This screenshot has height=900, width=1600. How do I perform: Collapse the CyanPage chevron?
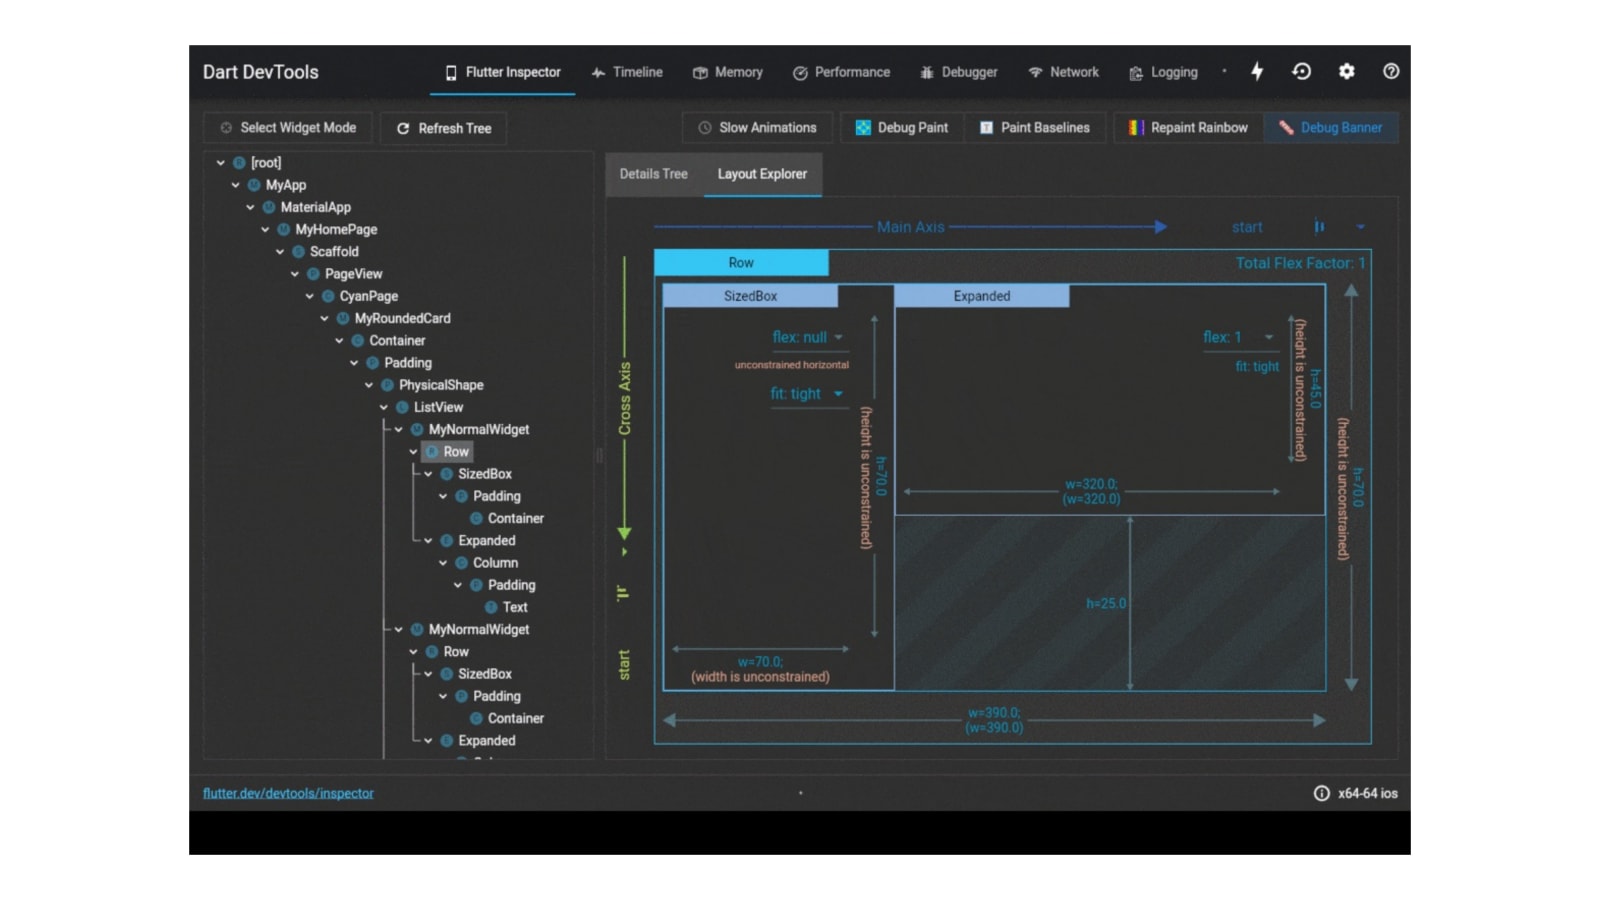coord(310,296)
